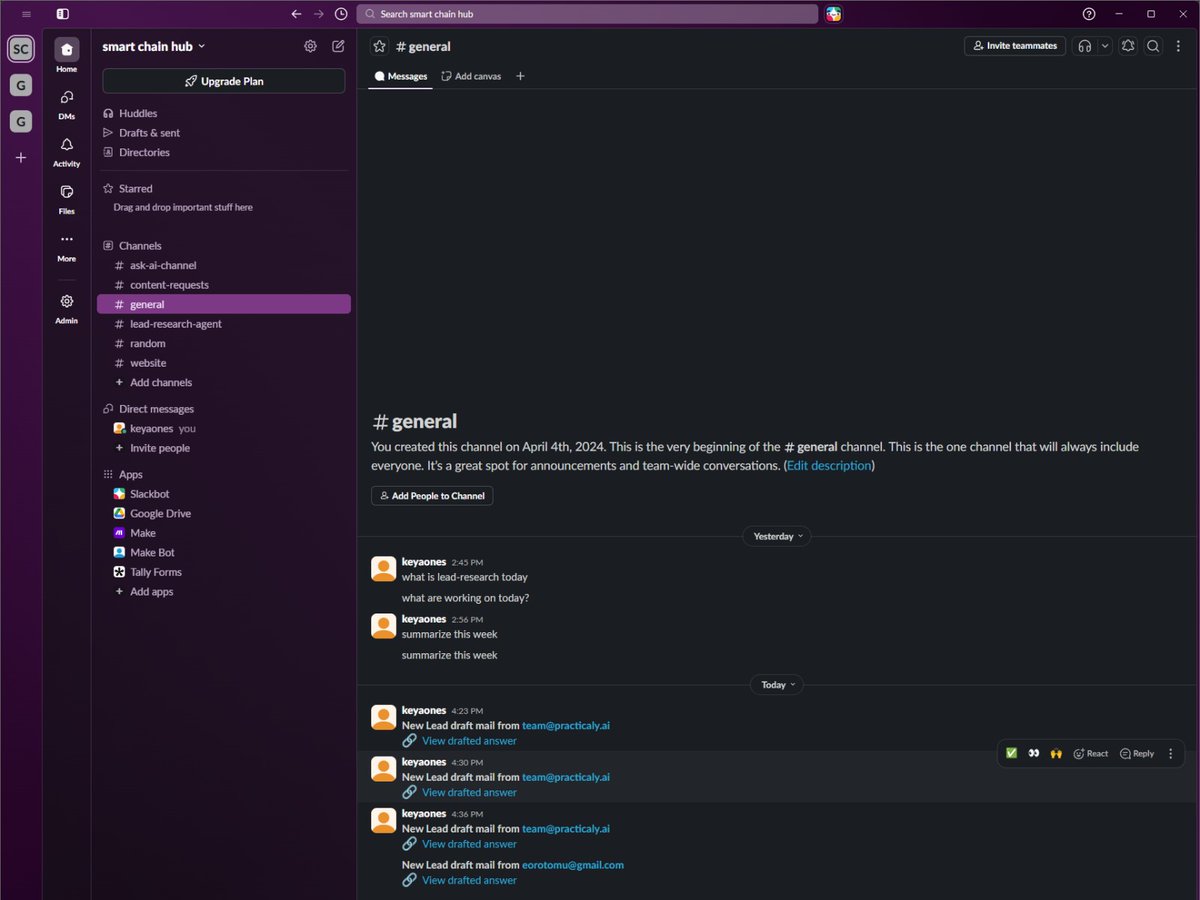Open history with the clock icon

(341, 14)
